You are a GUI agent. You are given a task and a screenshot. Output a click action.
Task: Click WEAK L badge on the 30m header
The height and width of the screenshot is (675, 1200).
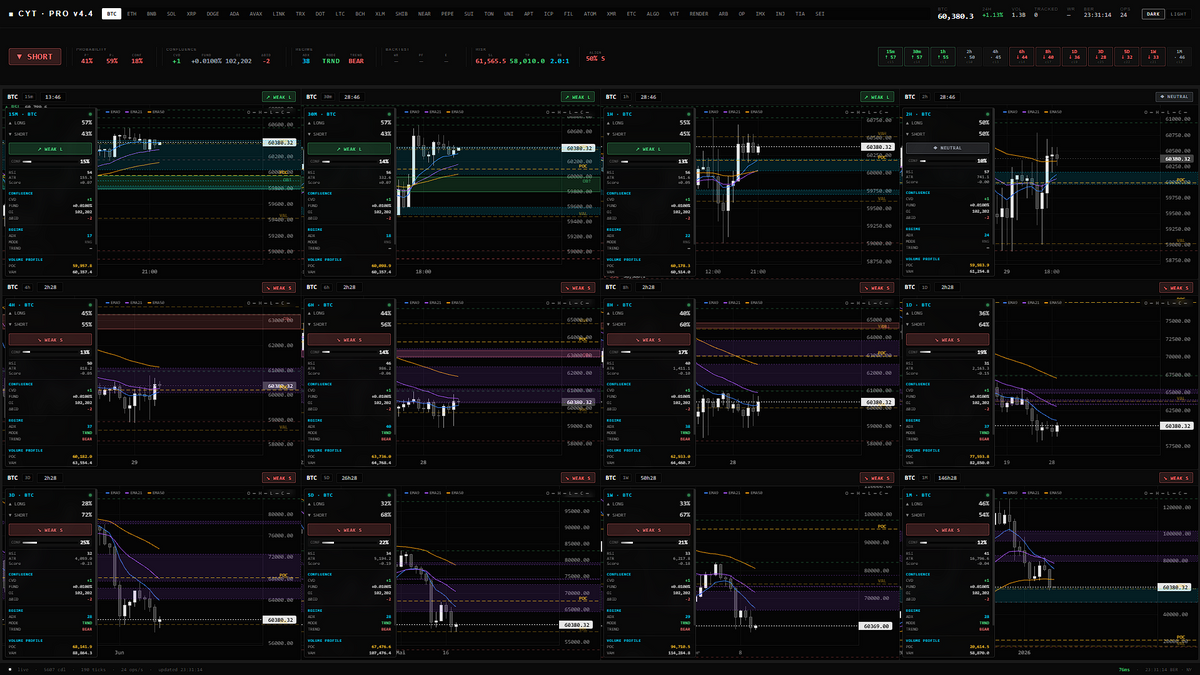(578, 97)
